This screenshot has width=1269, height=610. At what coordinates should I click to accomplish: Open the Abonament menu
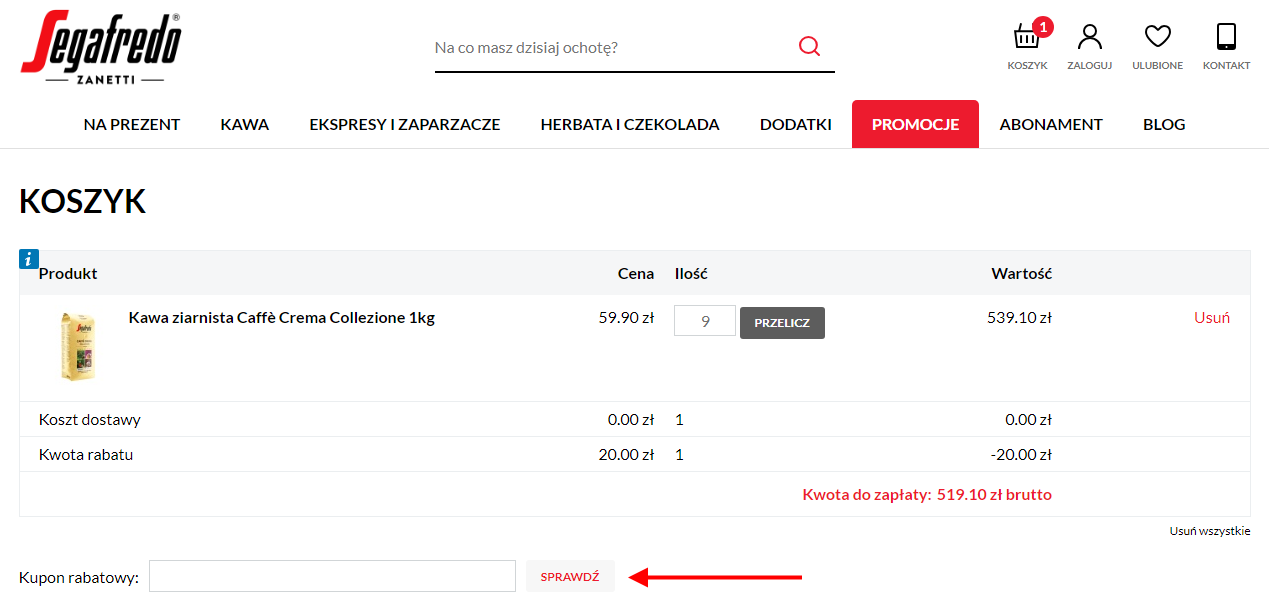point(1051,125)
